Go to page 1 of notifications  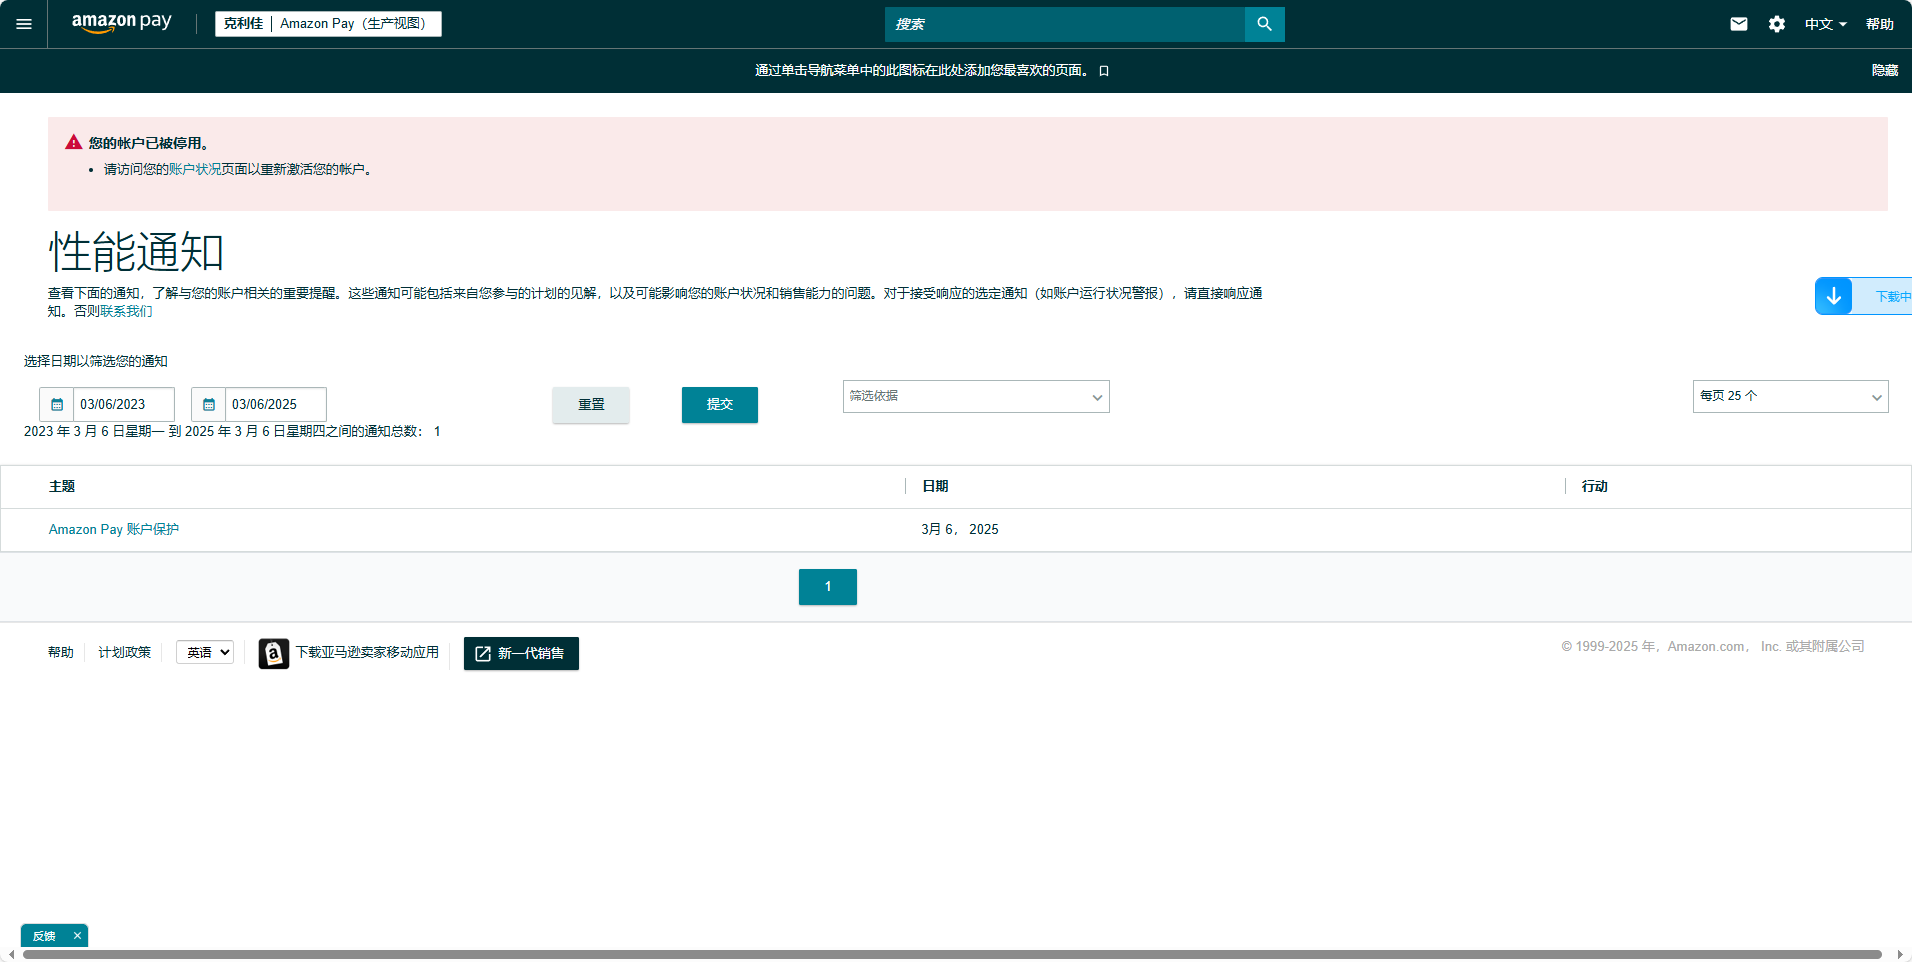[x=828, y=587]
